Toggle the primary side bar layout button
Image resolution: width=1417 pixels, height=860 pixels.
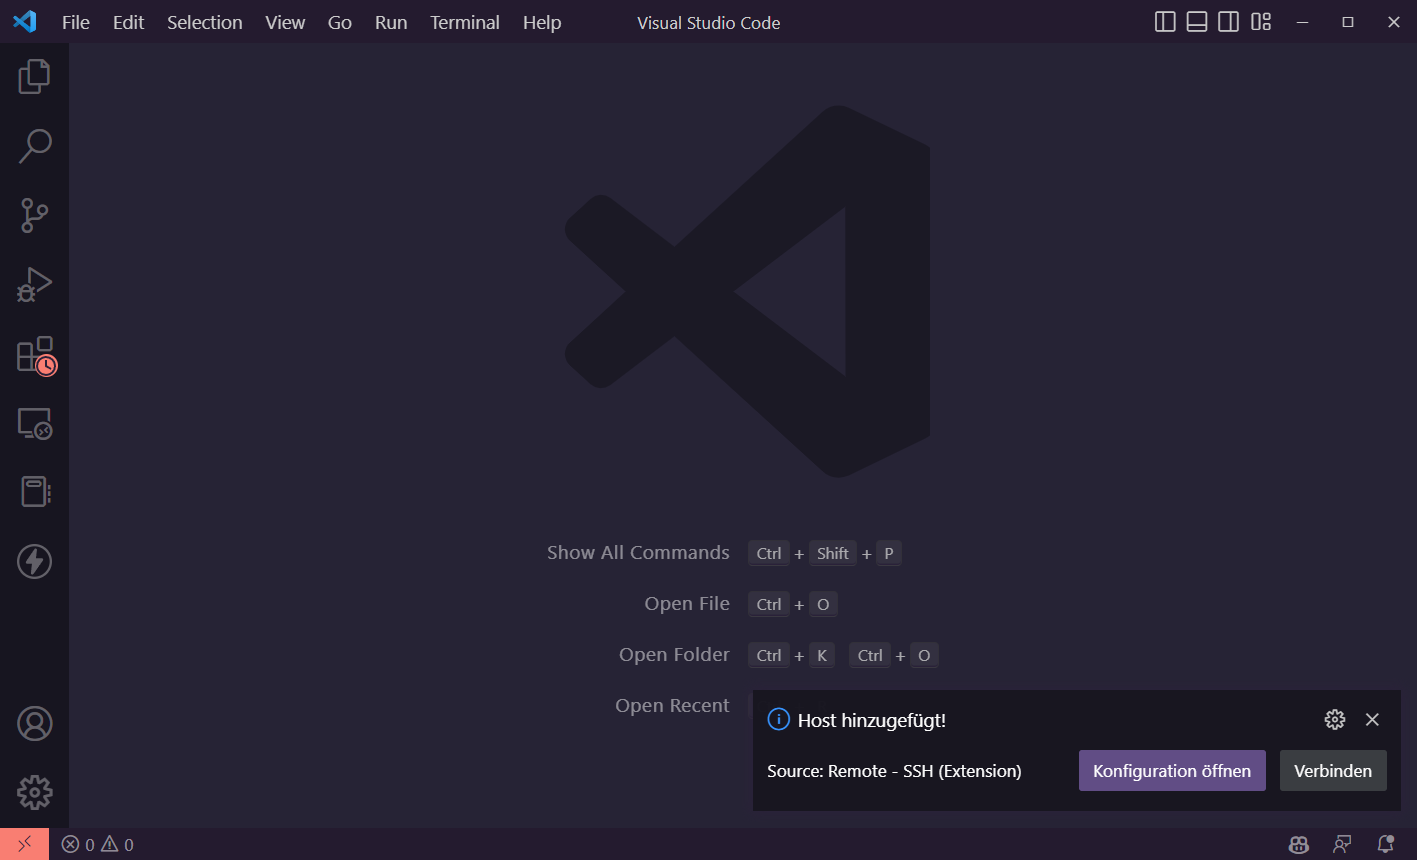coord(1165,22)
